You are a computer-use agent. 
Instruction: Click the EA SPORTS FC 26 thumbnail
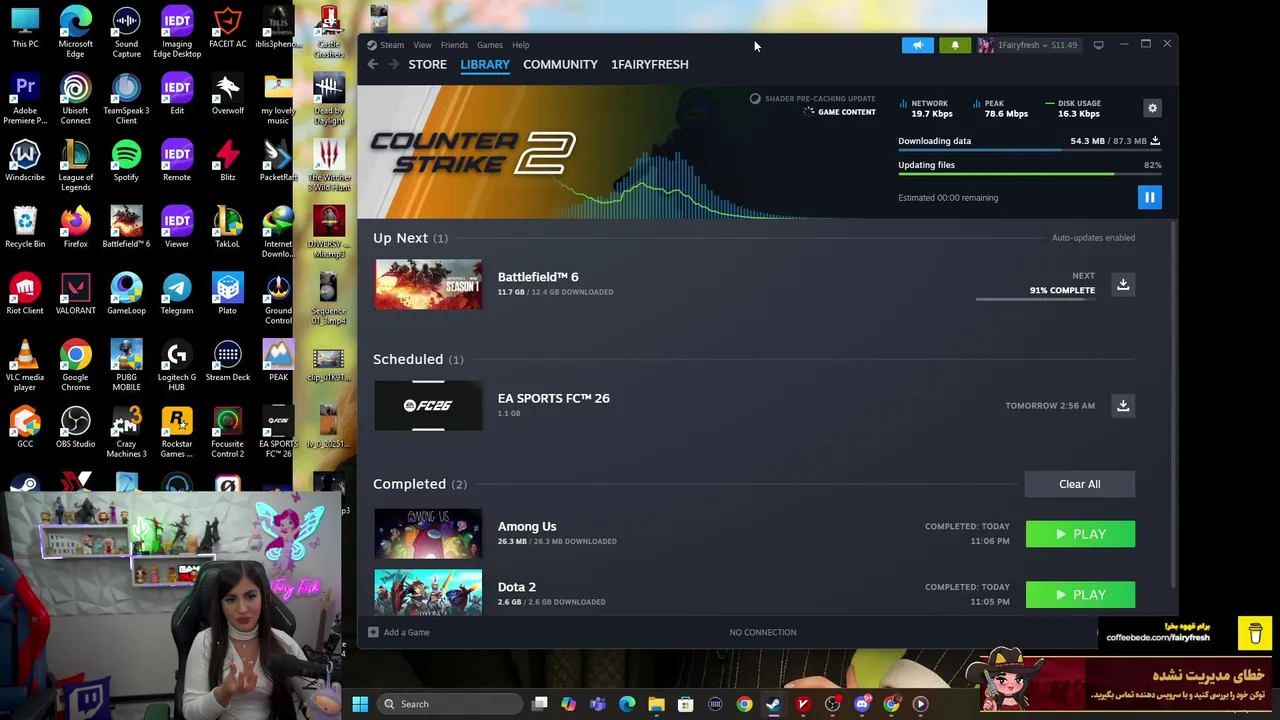428,405
